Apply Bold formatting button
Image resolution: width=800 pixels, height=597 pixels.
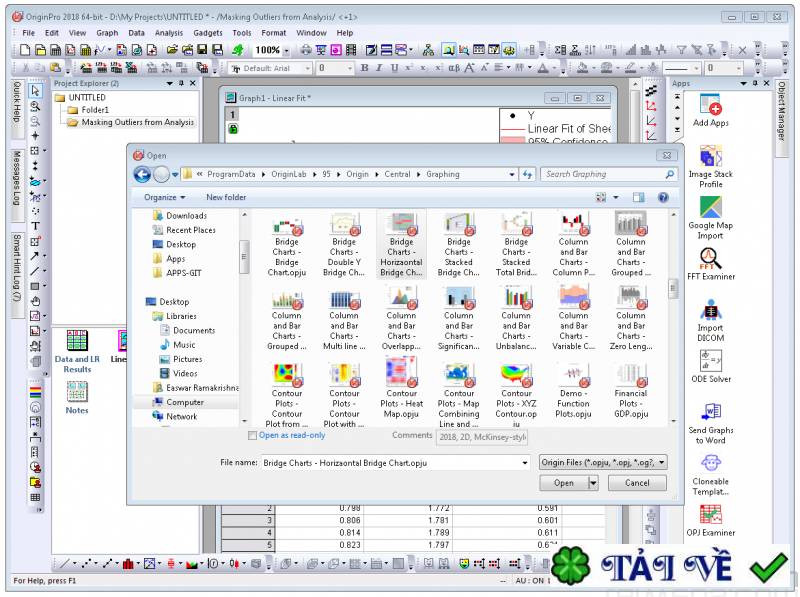[364, 68]
